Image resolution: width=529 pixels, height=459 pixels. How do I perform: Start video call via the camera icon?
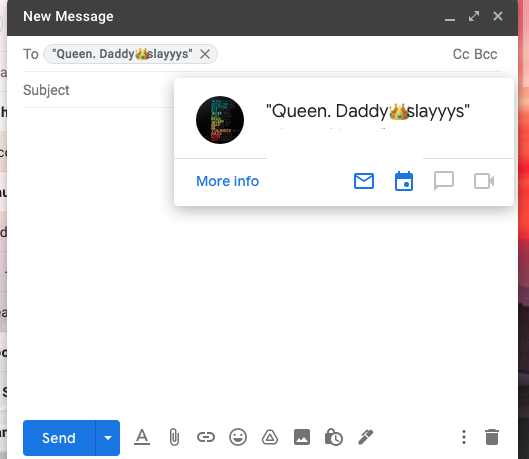(484, 181)
